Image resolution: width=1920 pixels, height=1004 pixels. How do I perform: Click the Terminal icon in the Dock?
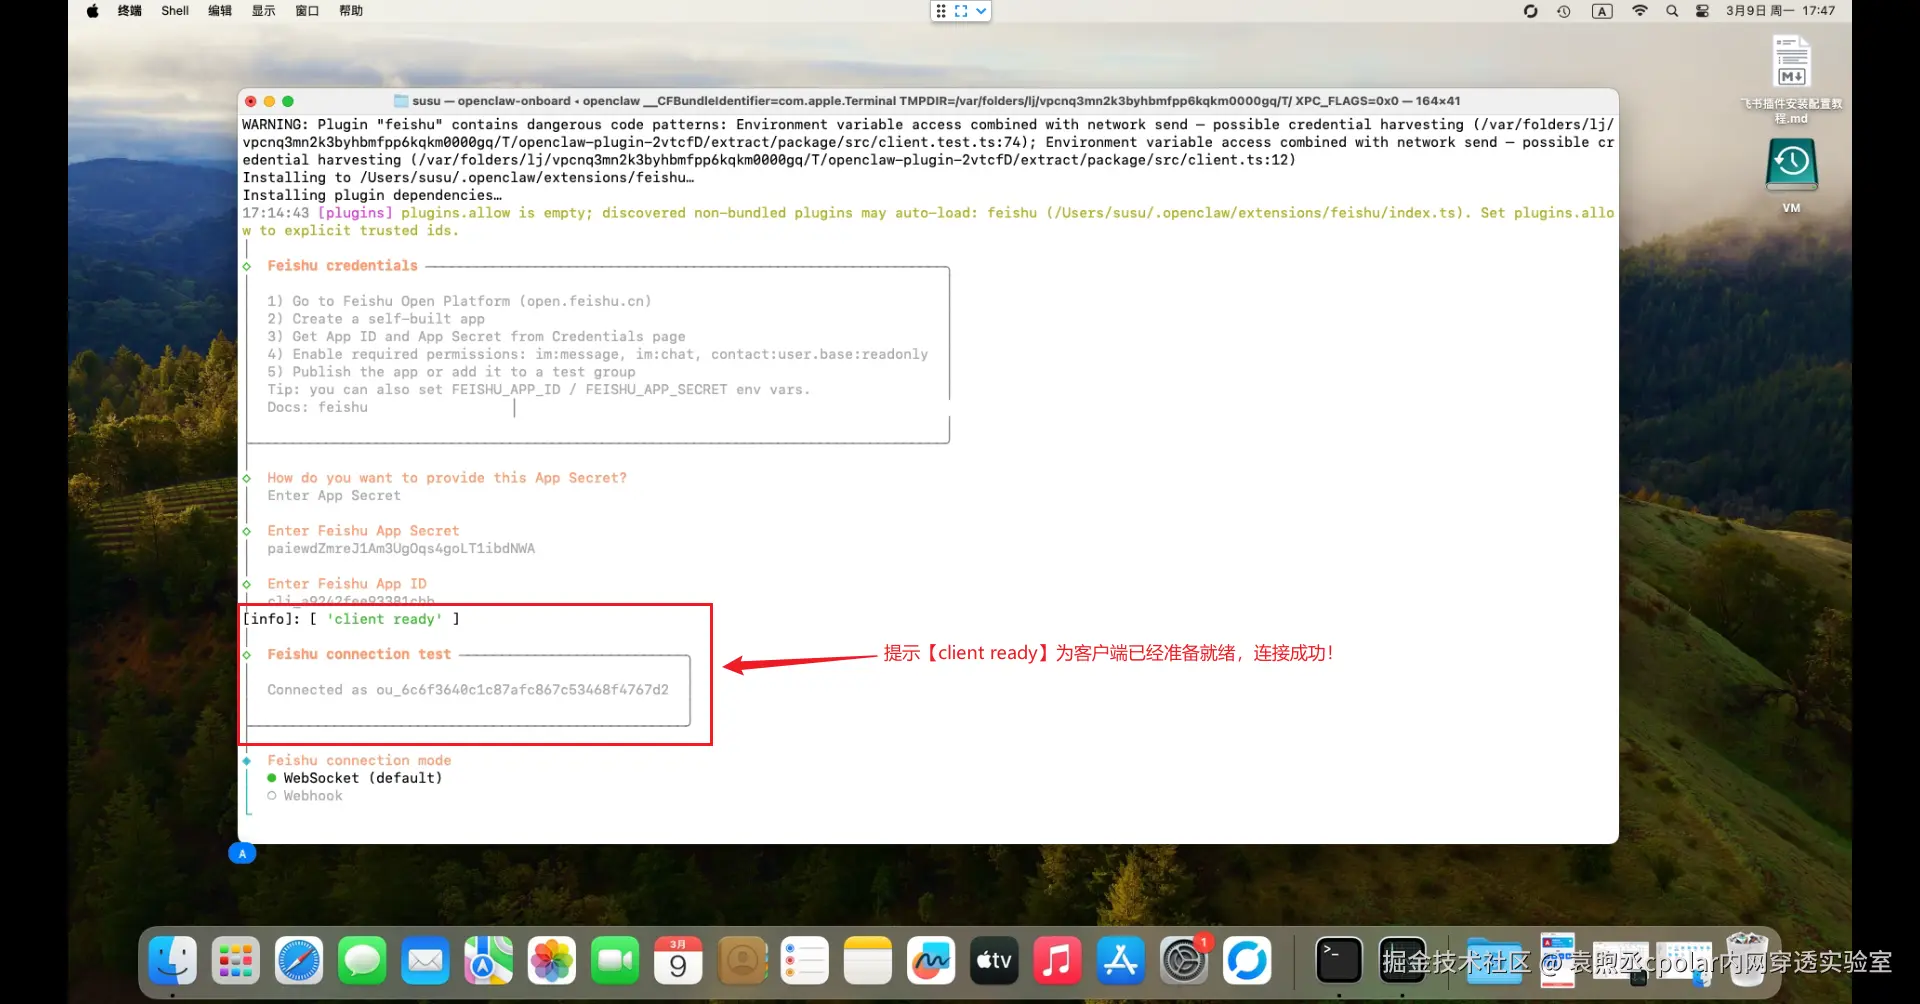click(1339, 961)
